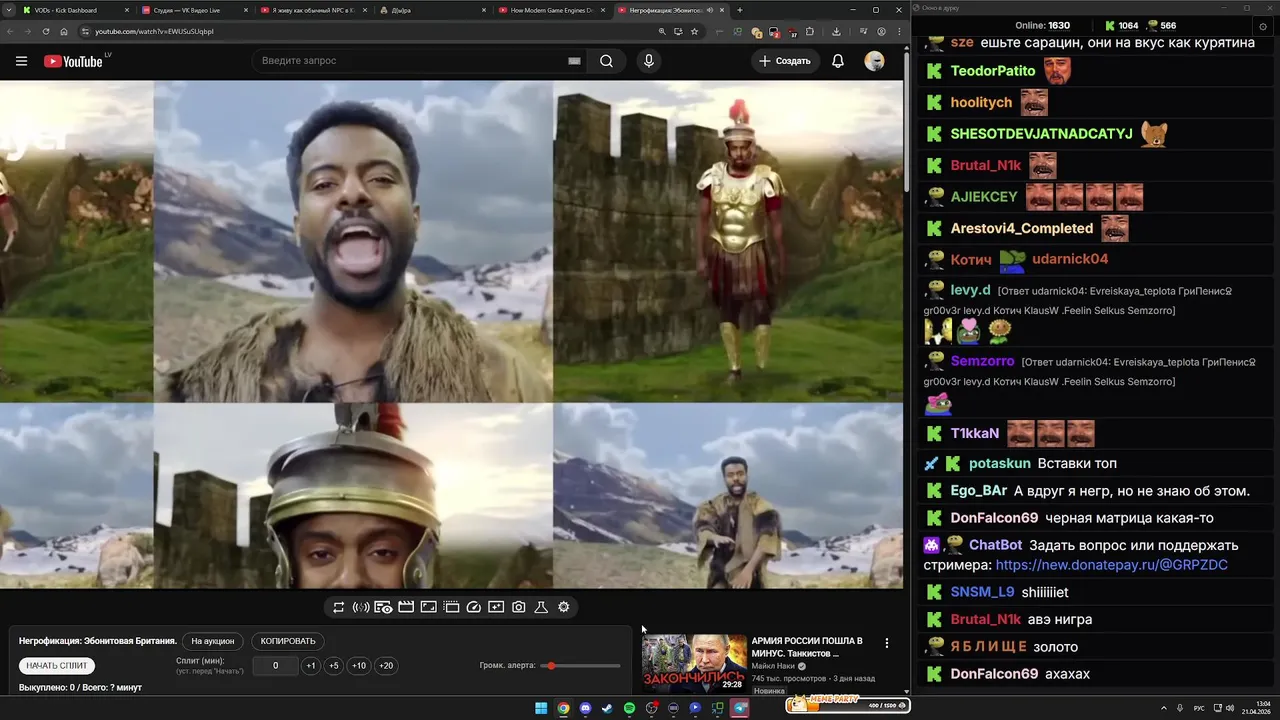Click the resize player frame icon
Viewport: 1280px width, 720px height.
pos(428,607)
